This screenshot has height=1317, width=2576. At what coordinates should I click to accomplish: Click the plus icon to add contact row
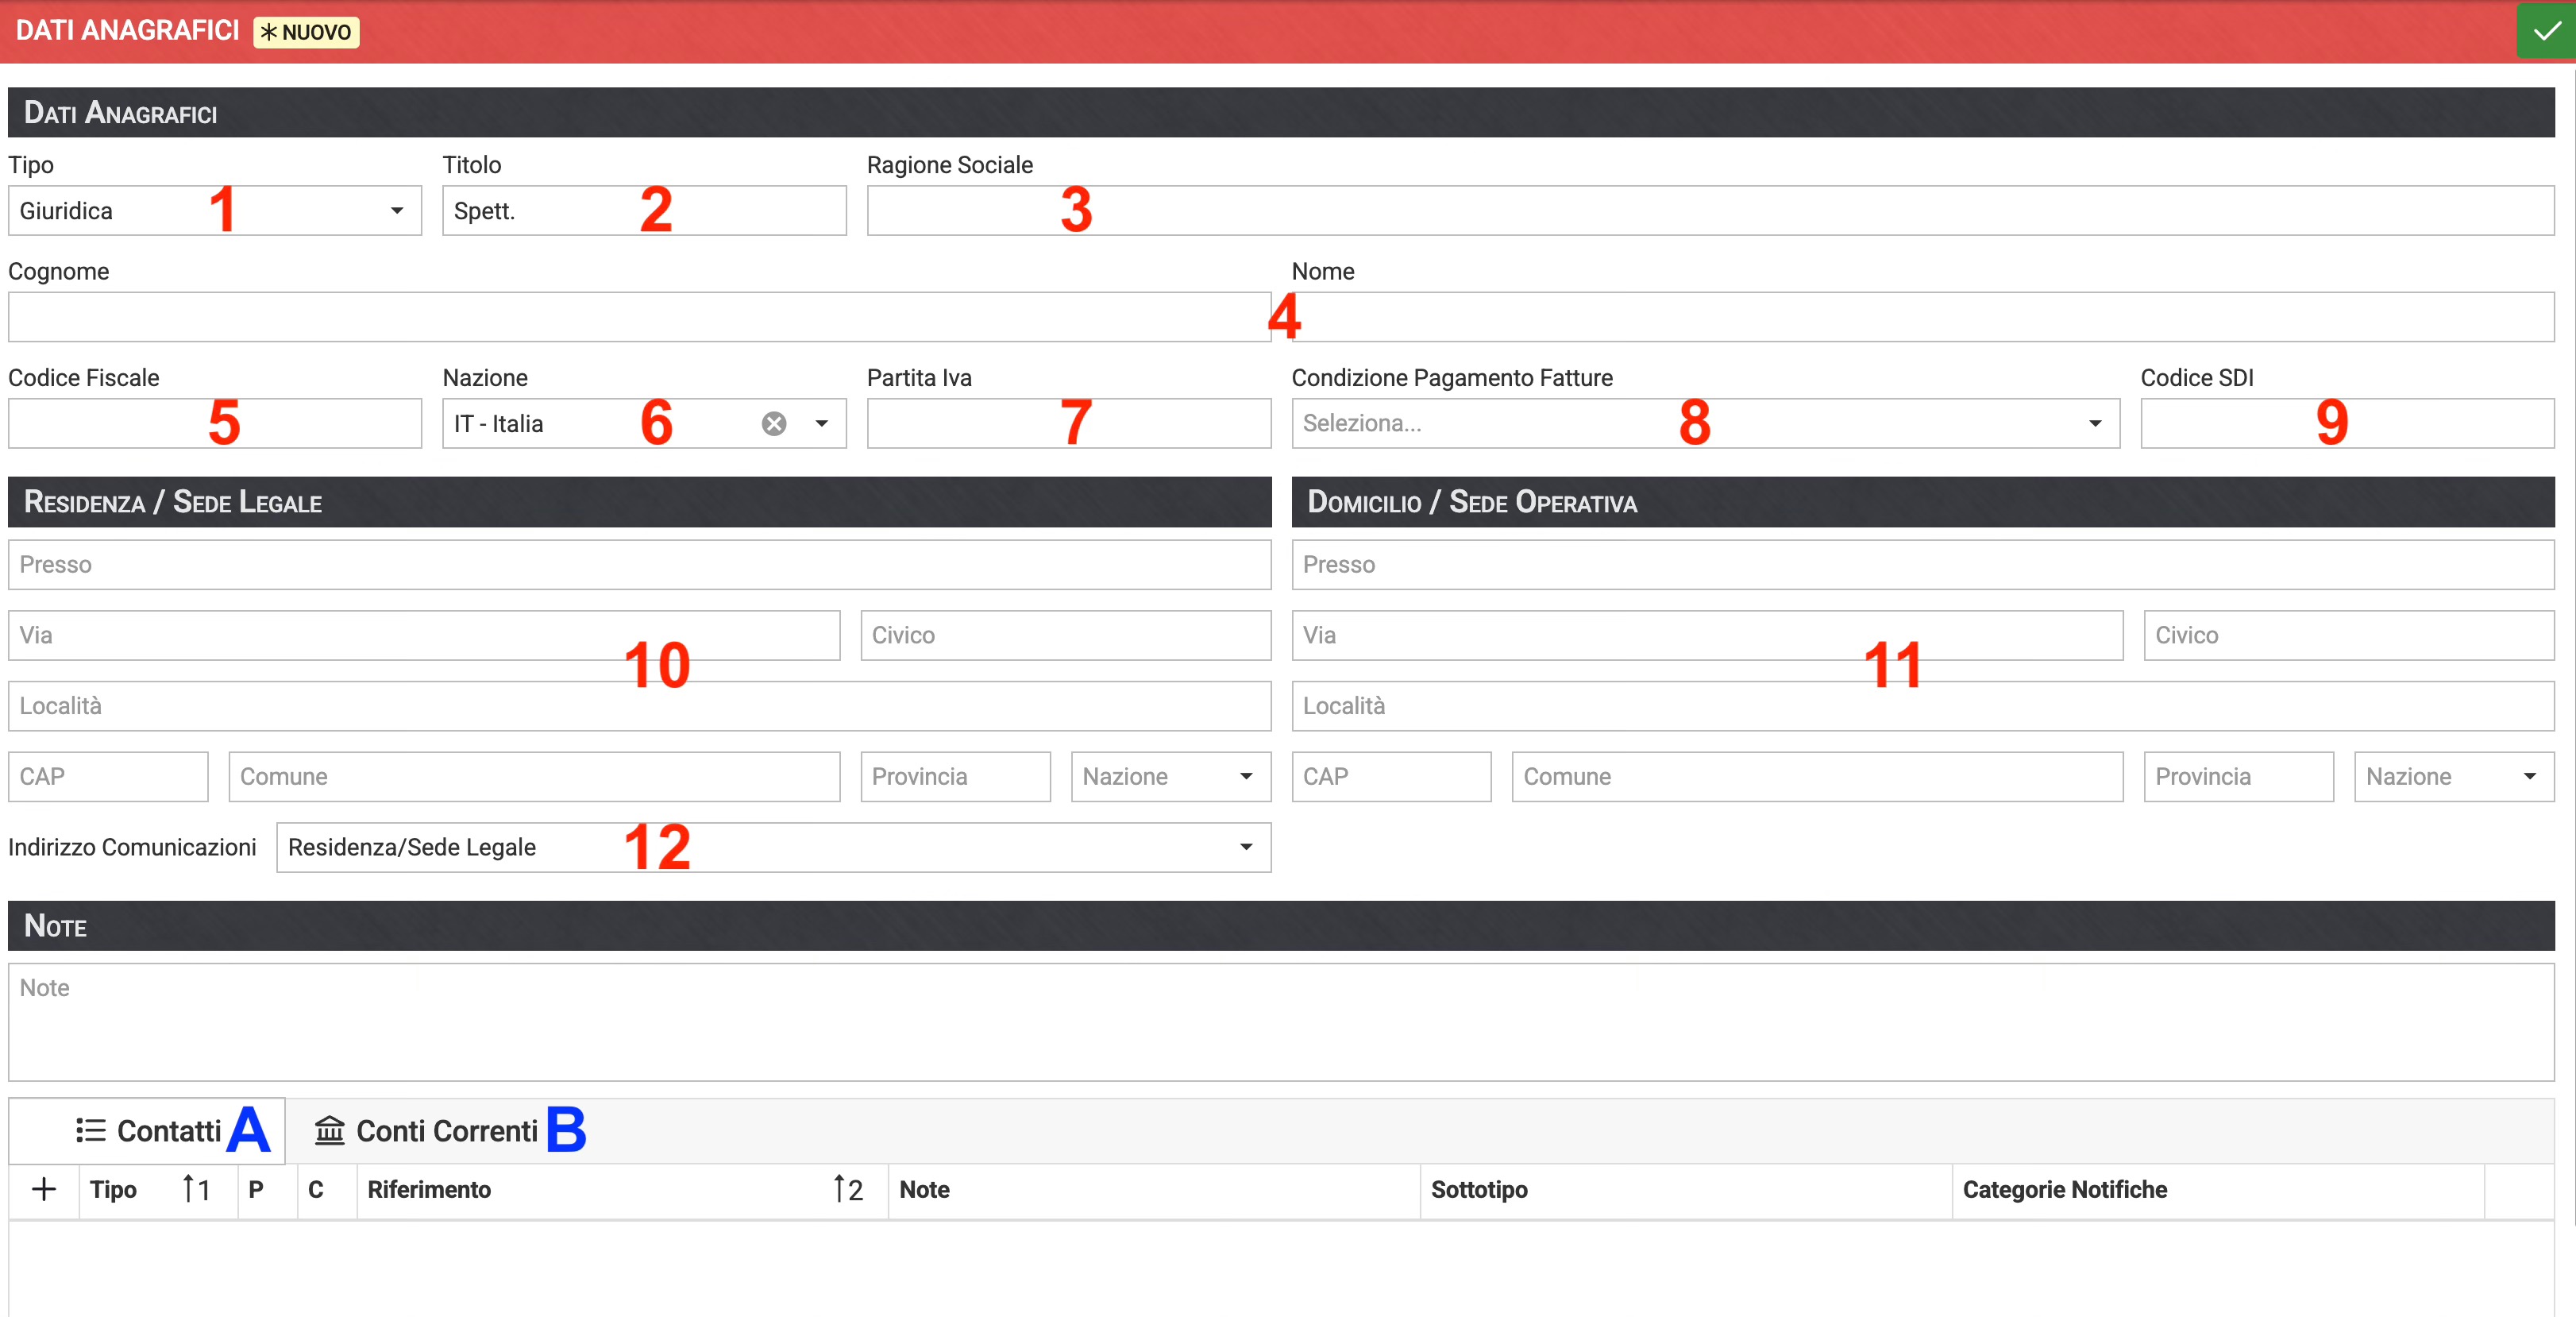[44, 1189]
